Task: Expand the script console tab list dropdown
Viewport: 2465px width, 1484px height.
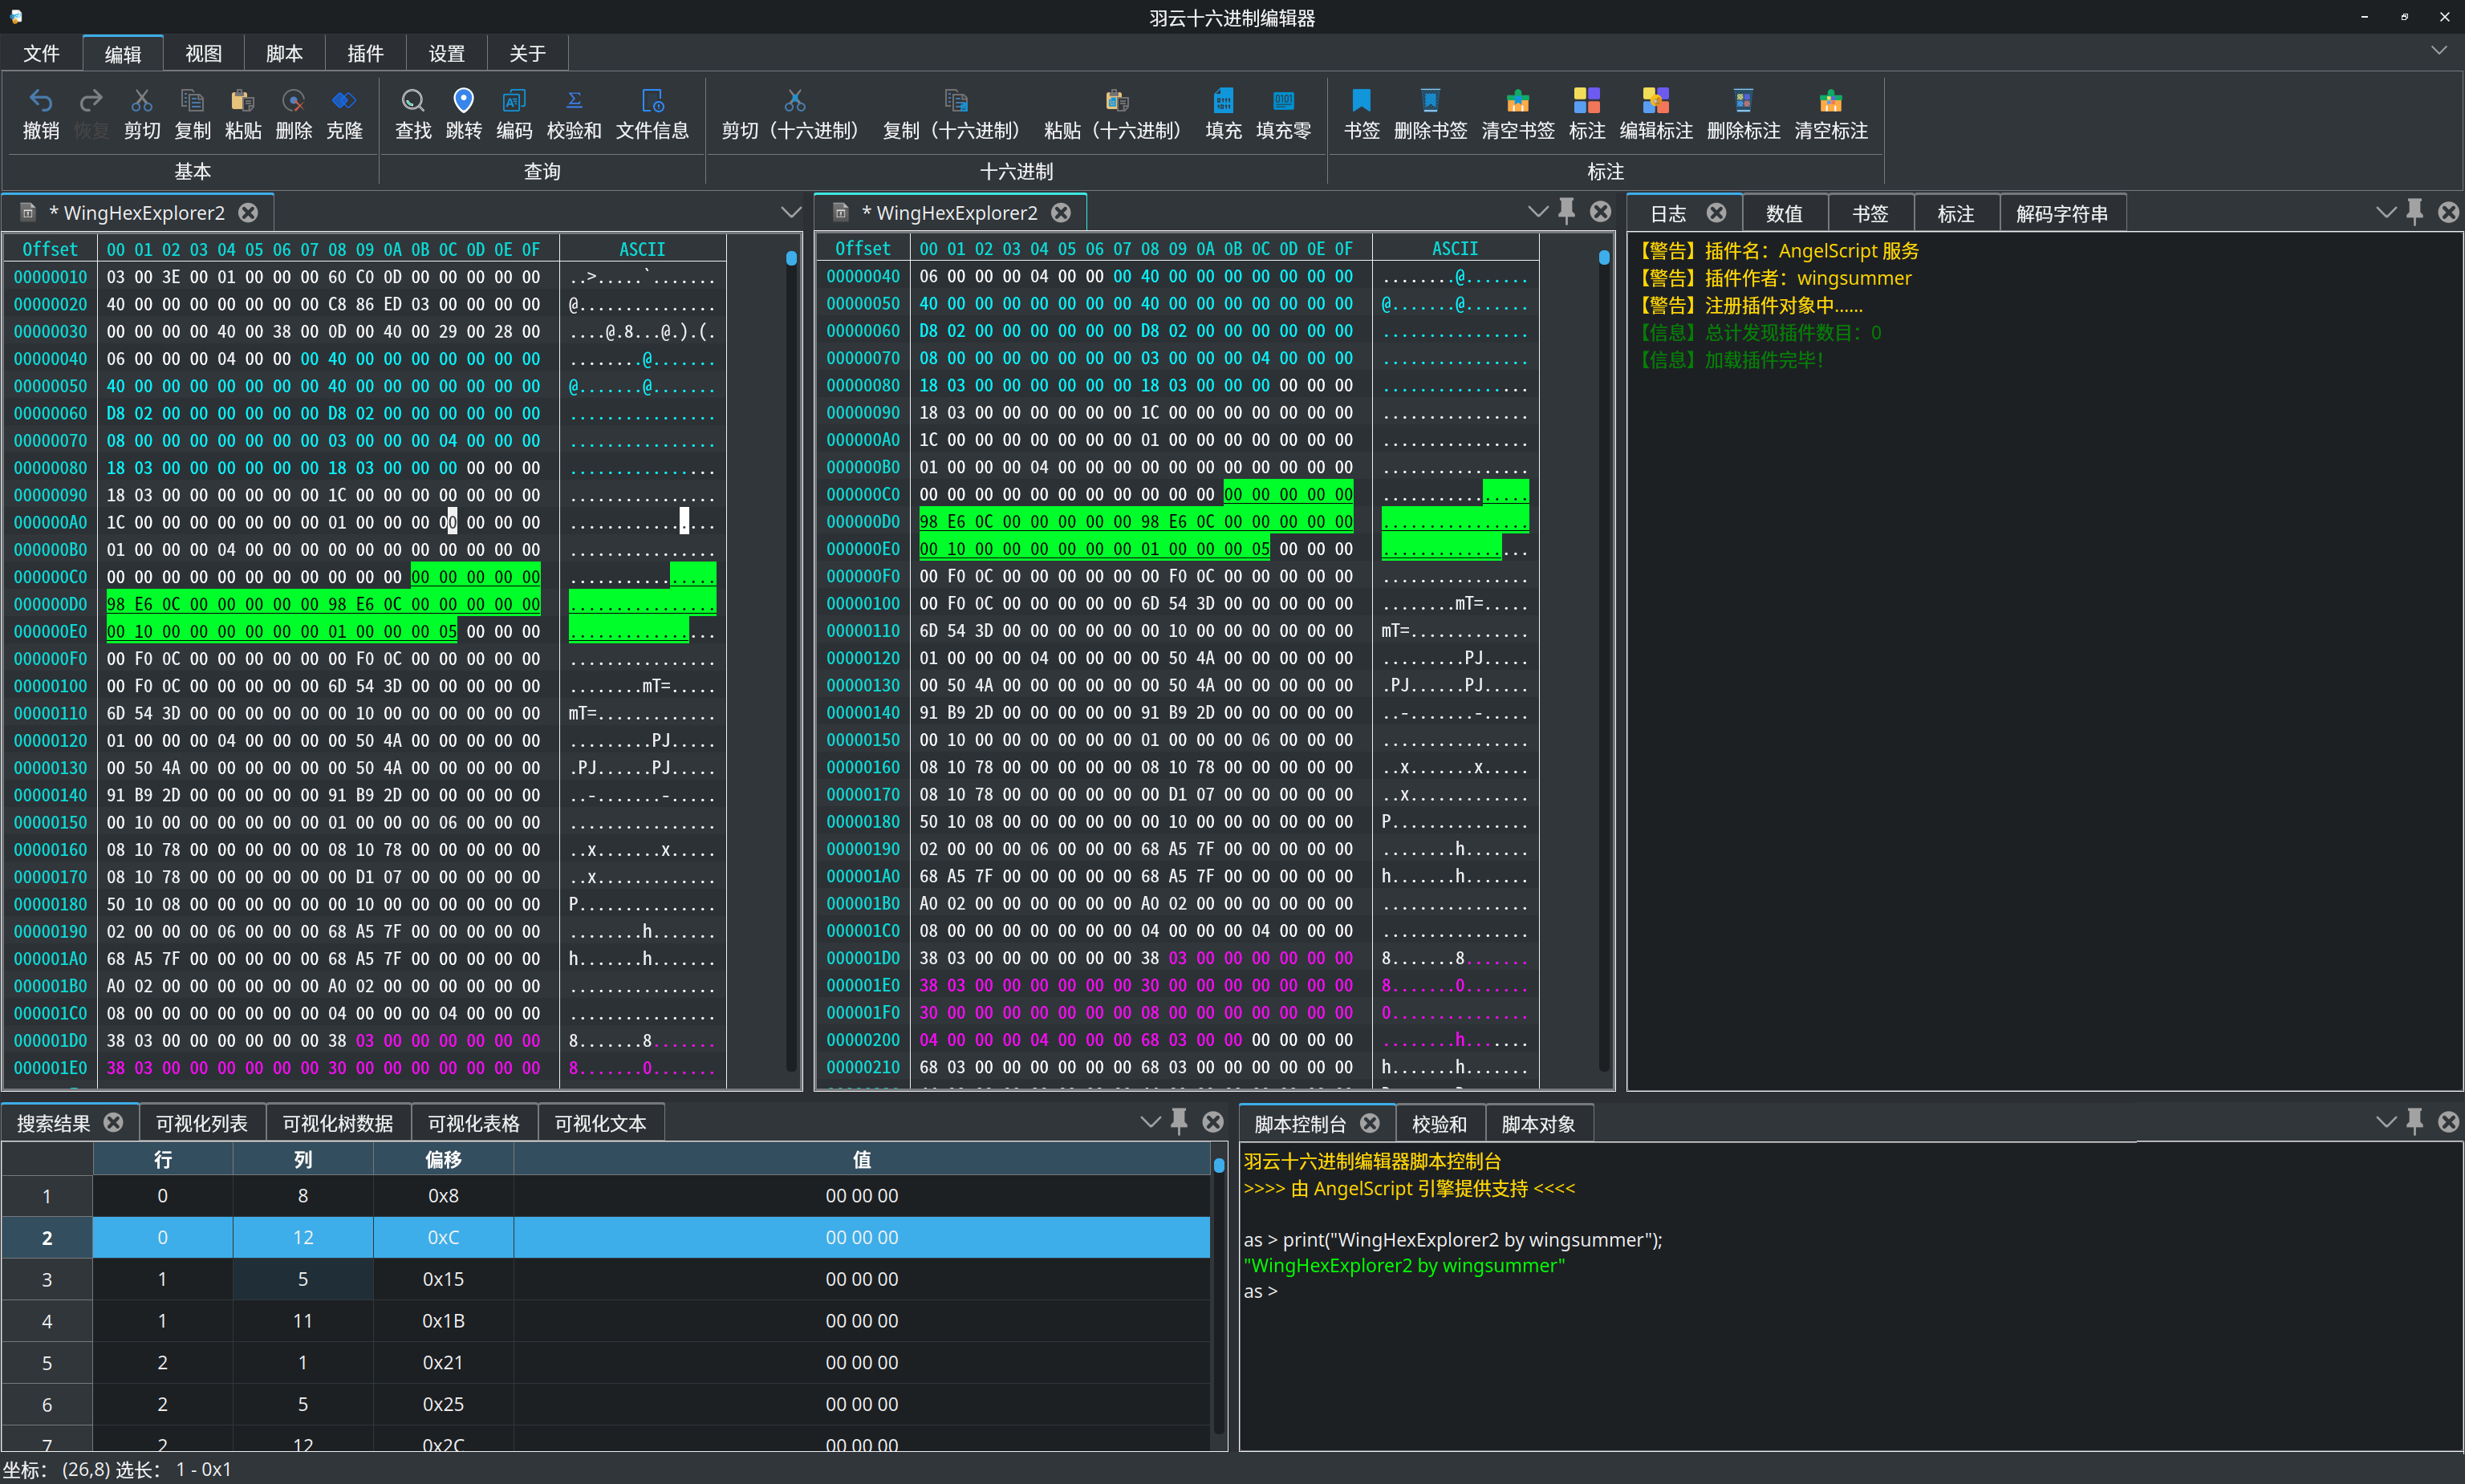Action: (2385, 1122)
